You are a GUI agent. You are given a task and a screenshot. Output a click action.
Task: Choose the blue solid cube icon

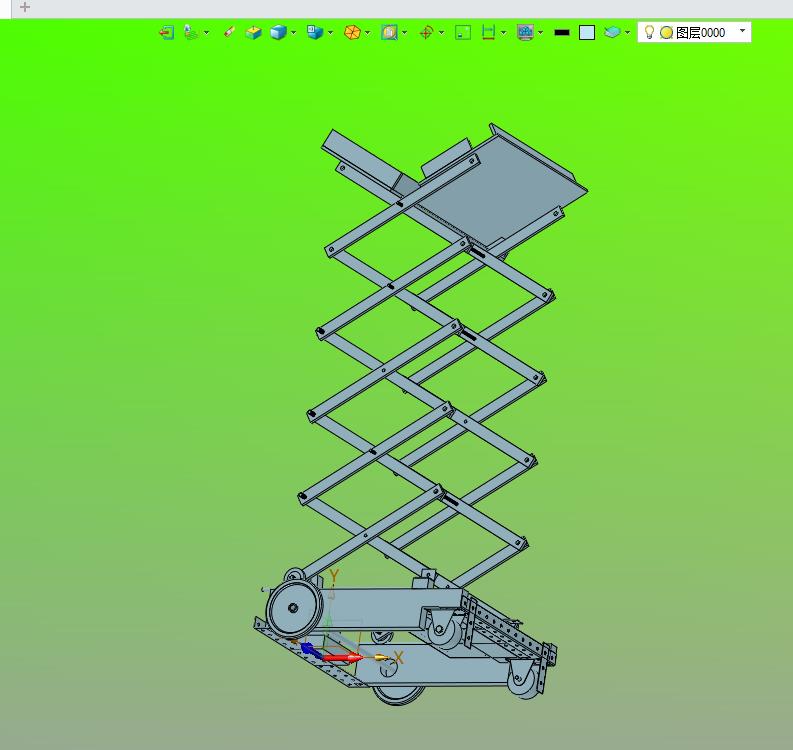coord(278,32)
